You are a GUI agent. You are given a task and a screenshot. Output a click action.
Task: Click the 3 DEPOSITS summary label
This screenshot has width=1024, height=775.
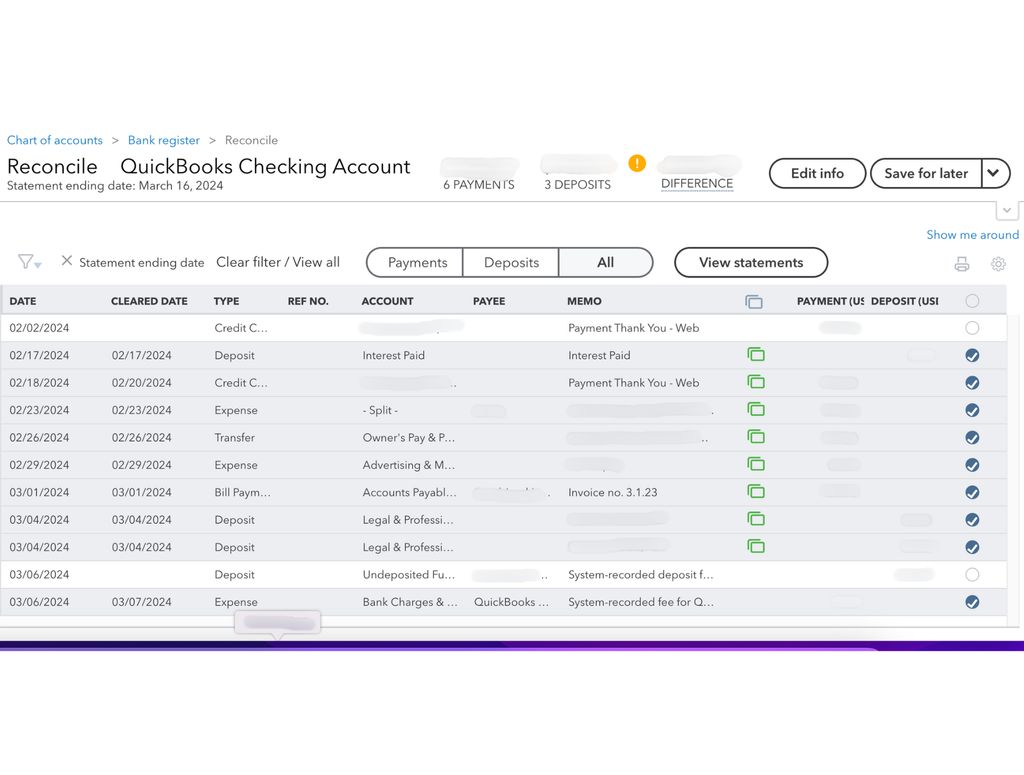pos(577,185)
